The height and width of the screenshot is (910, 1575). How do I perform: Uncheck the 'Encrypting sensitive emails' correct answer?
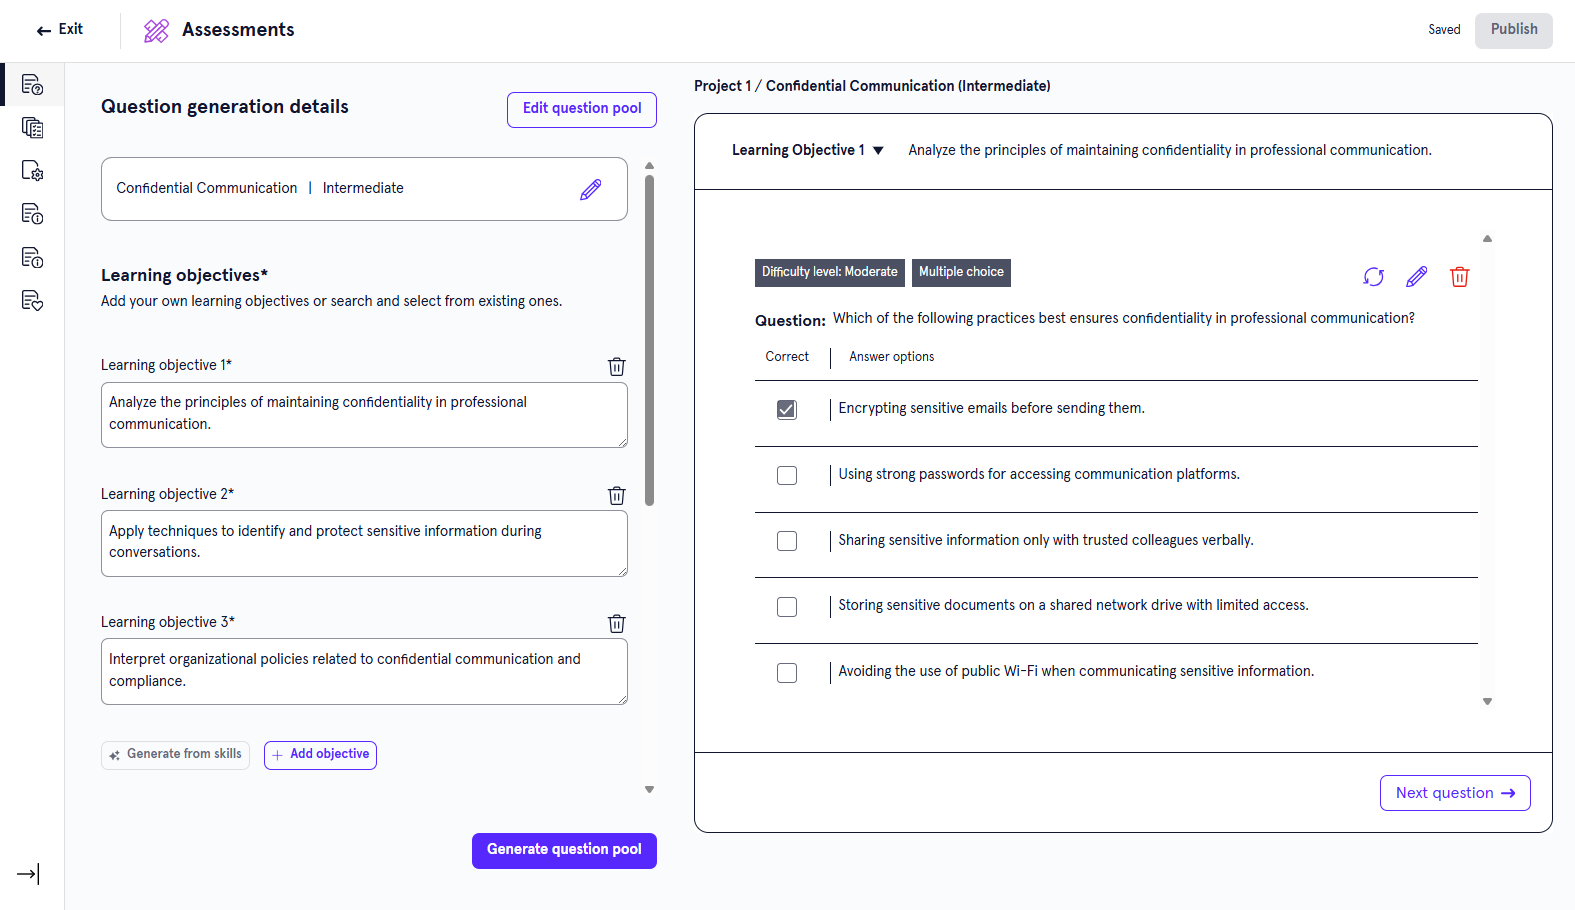coord(787,409)
